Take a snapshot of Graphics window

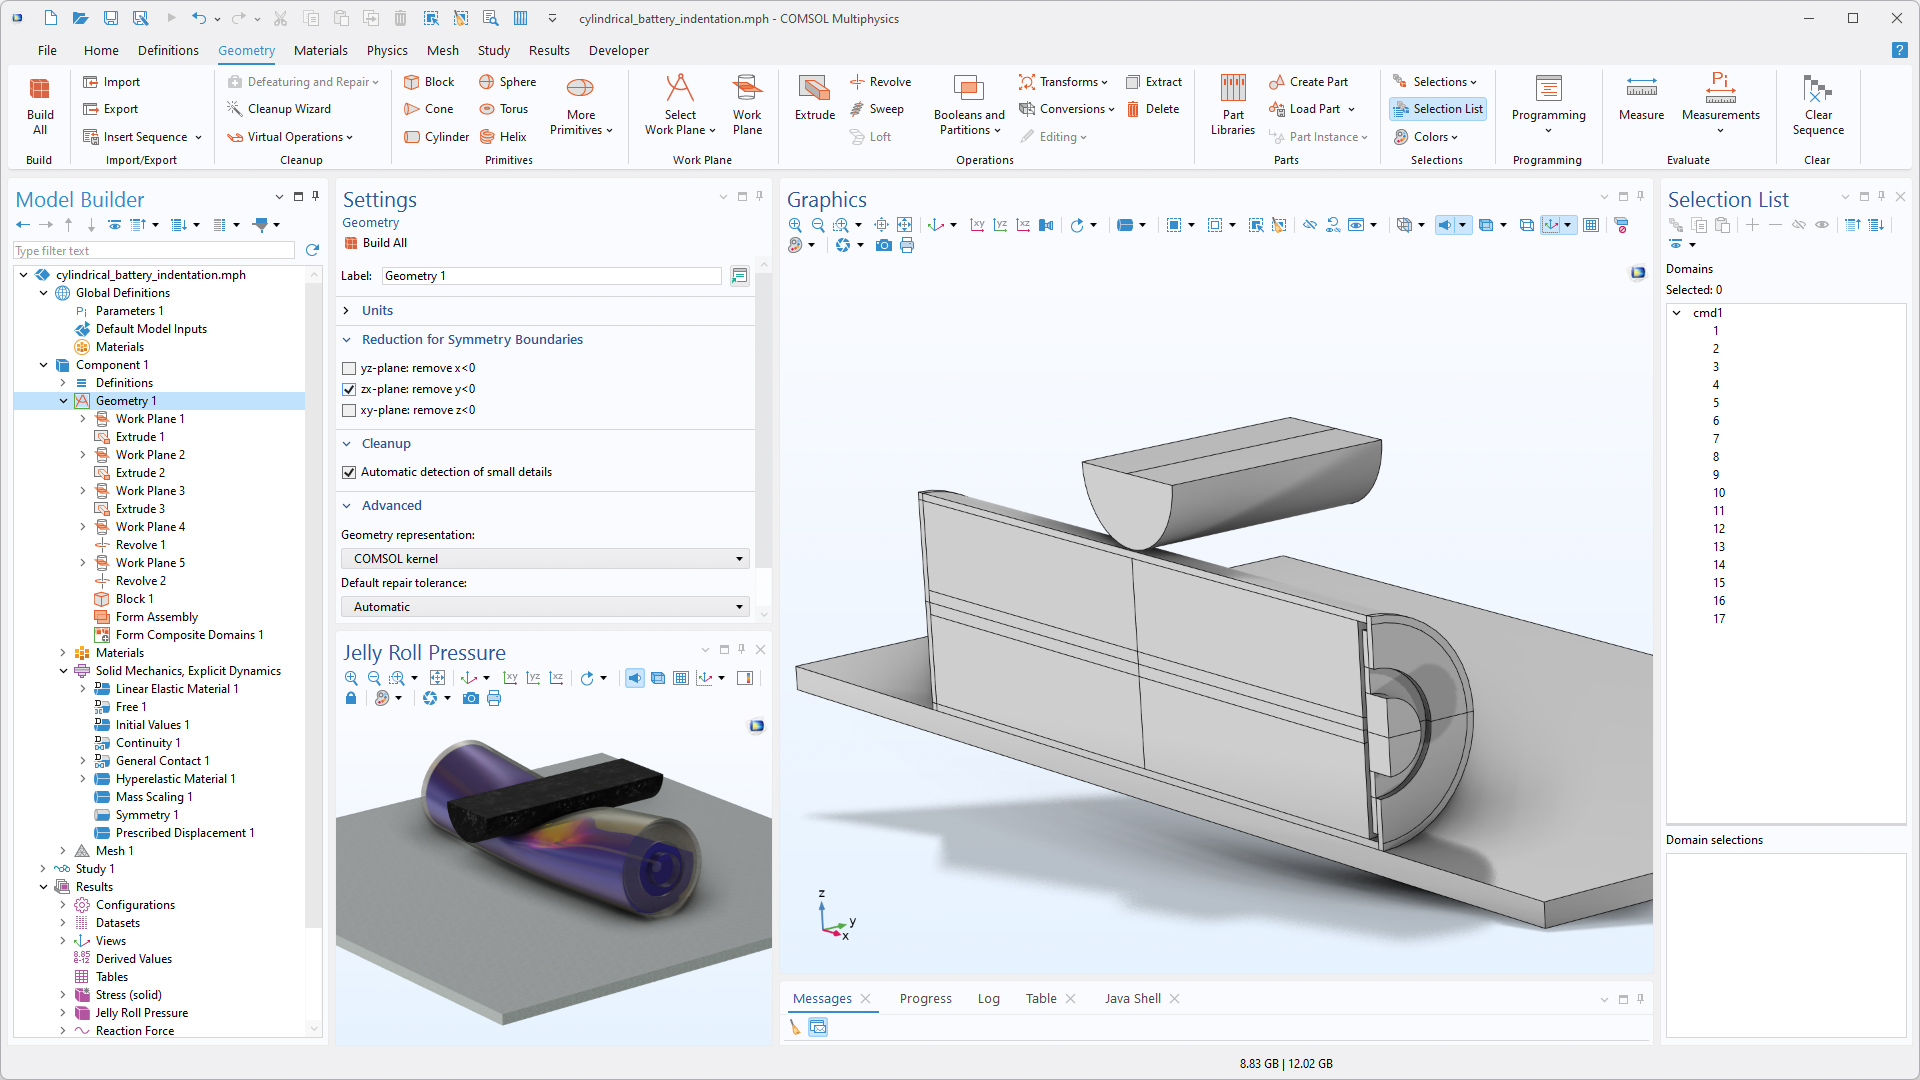click(883, 246)
